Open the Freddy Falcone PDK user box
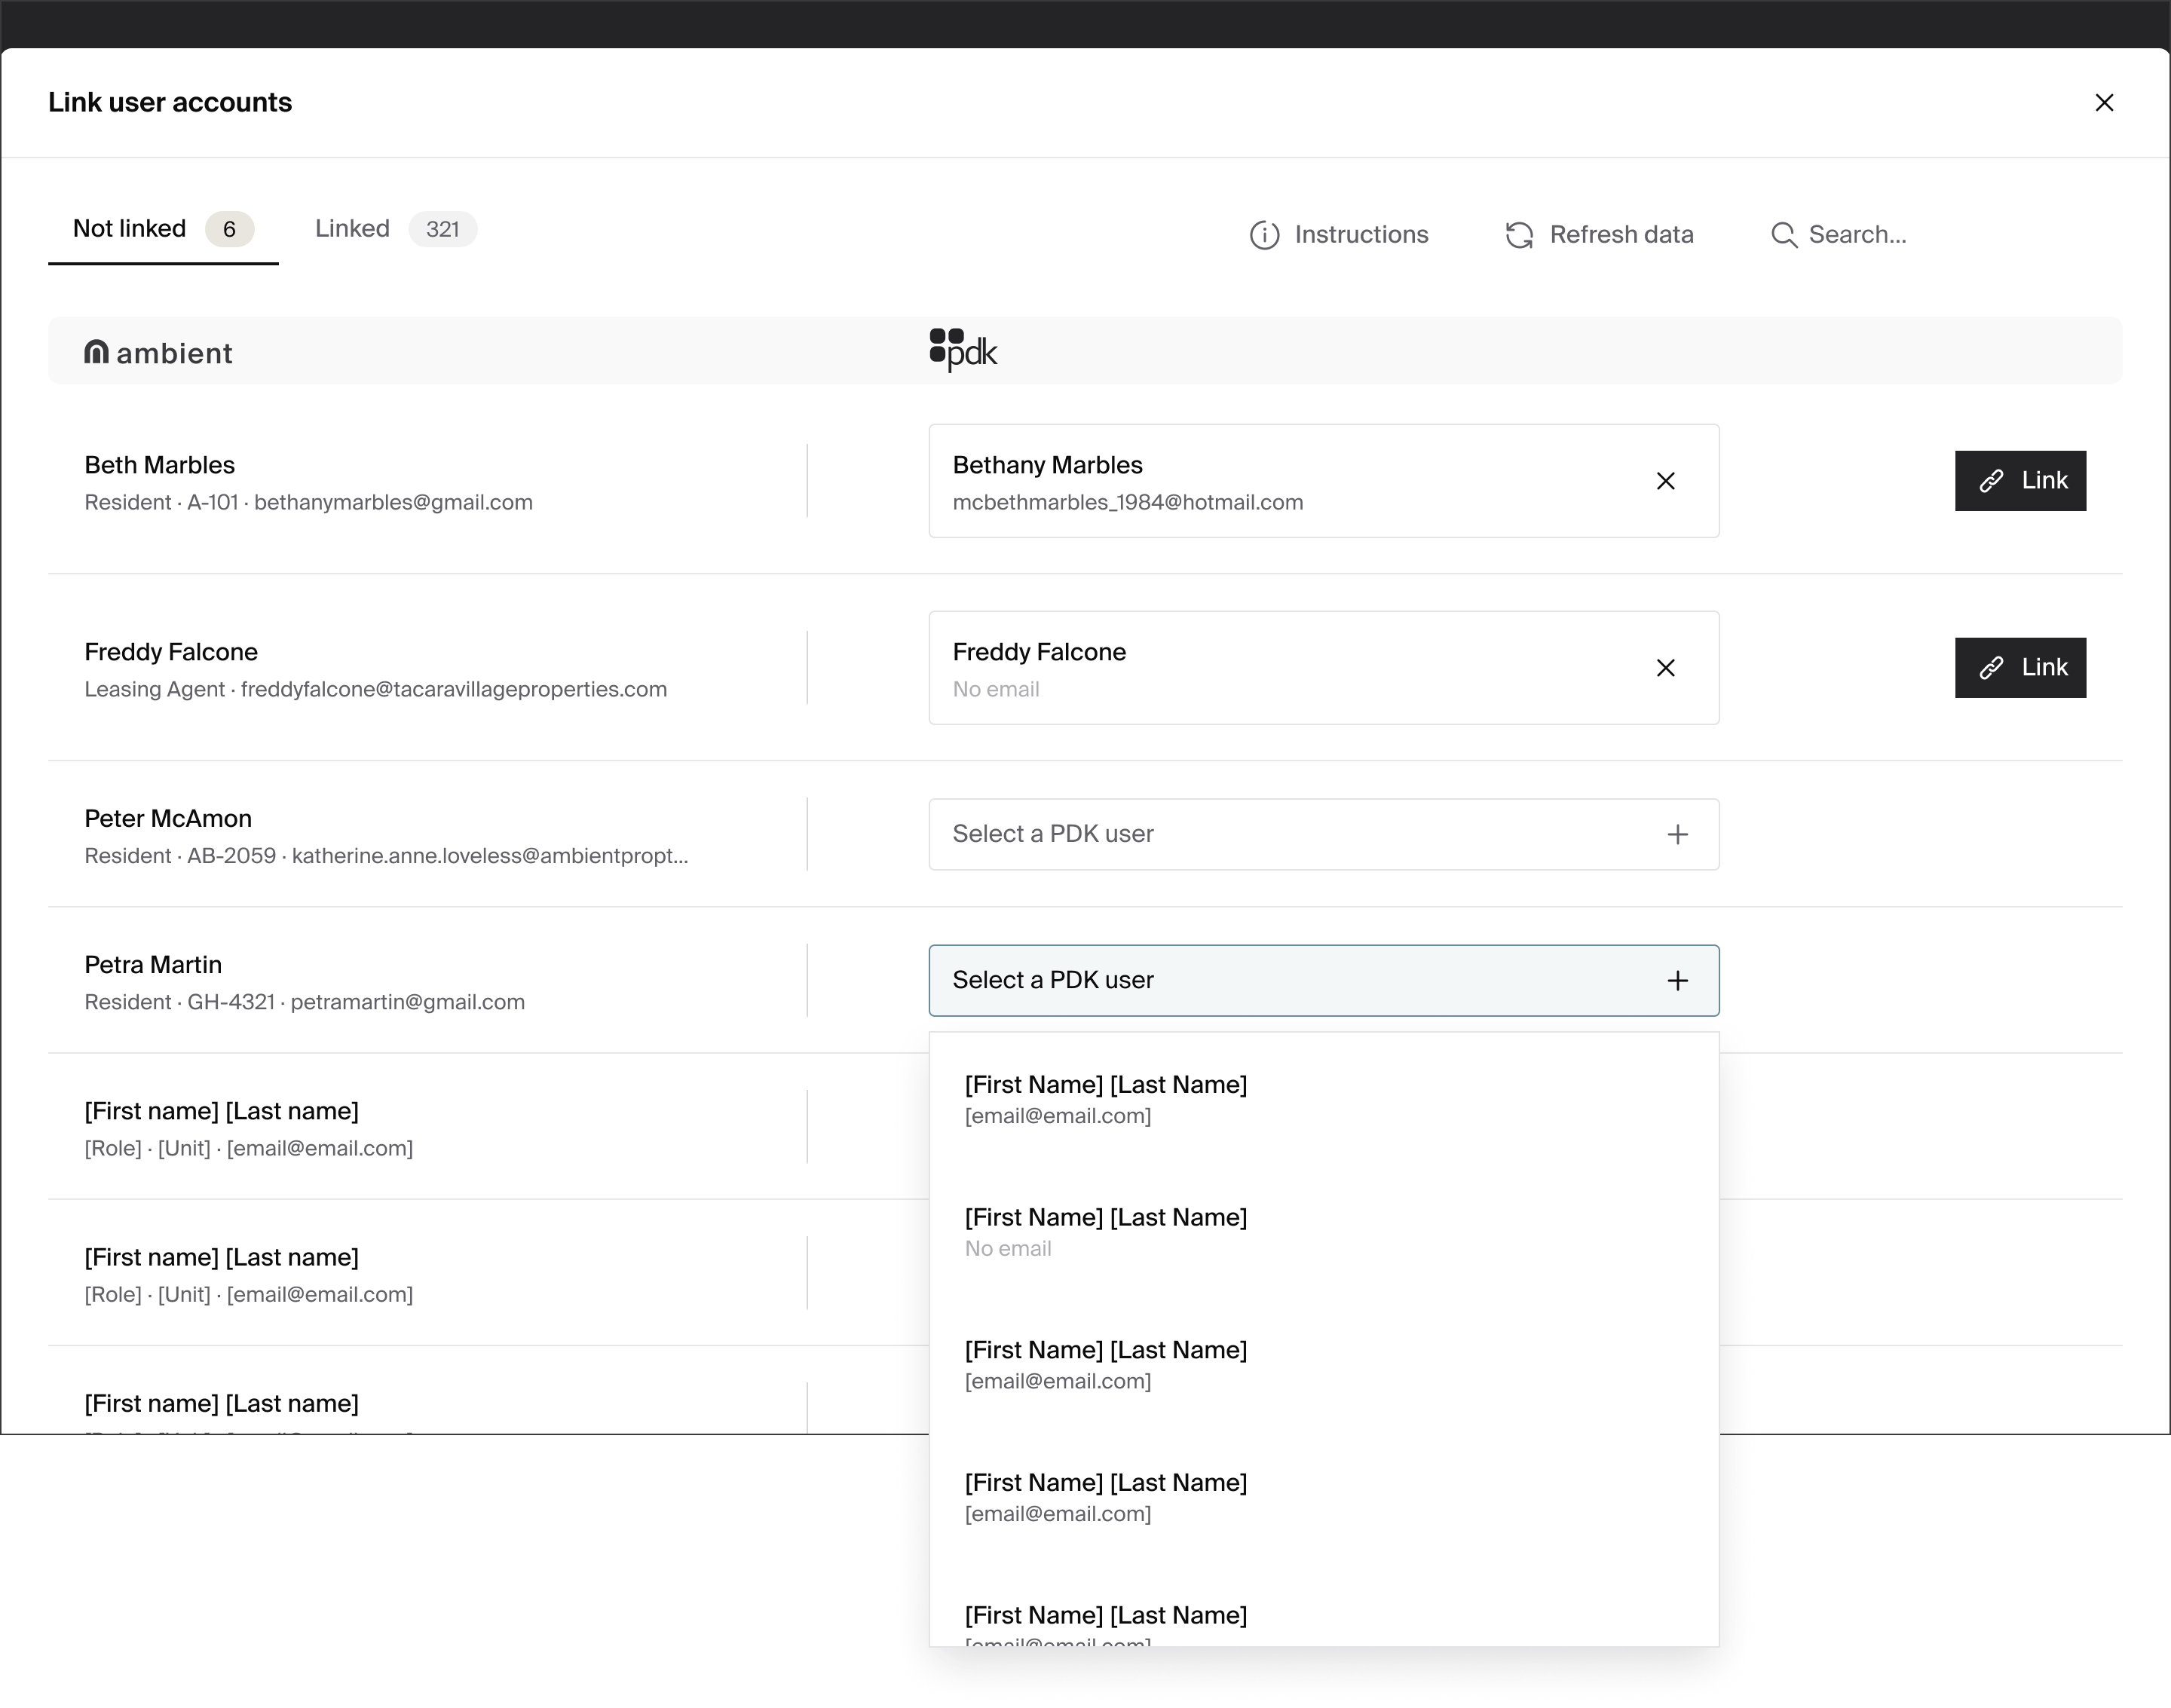 point(1323,668)
